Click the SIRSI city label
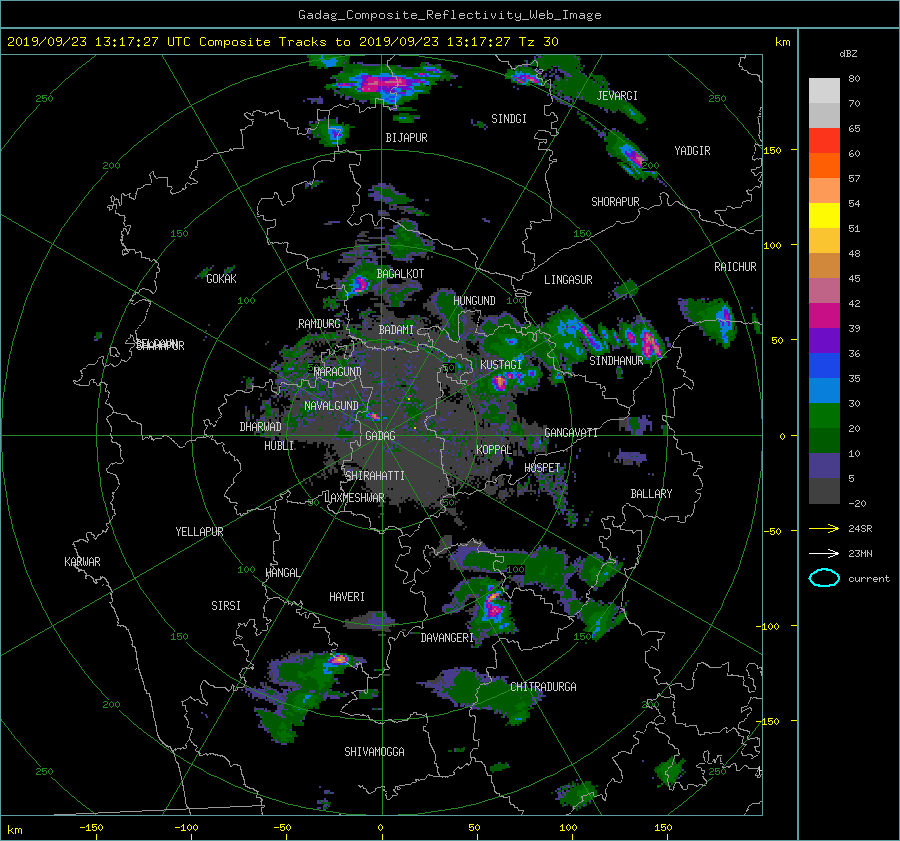 pos(226,606)
